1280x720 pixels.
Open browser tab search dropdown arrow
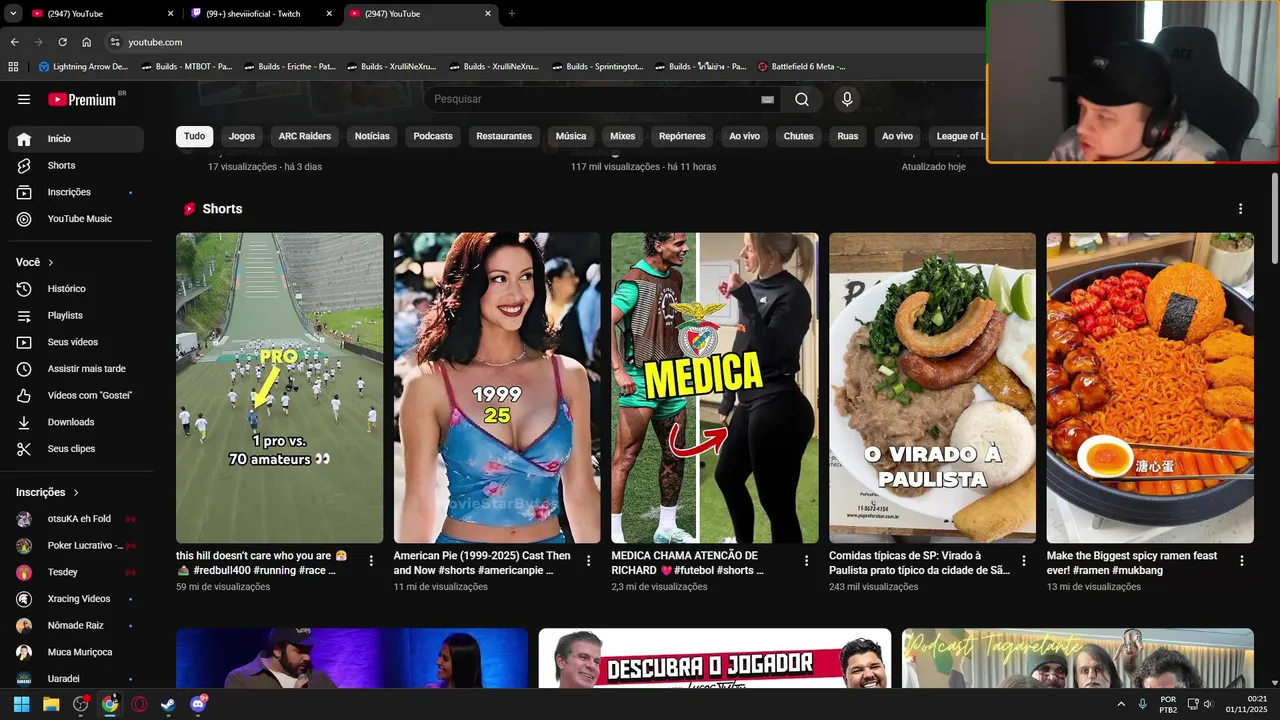tap(13, 14)
